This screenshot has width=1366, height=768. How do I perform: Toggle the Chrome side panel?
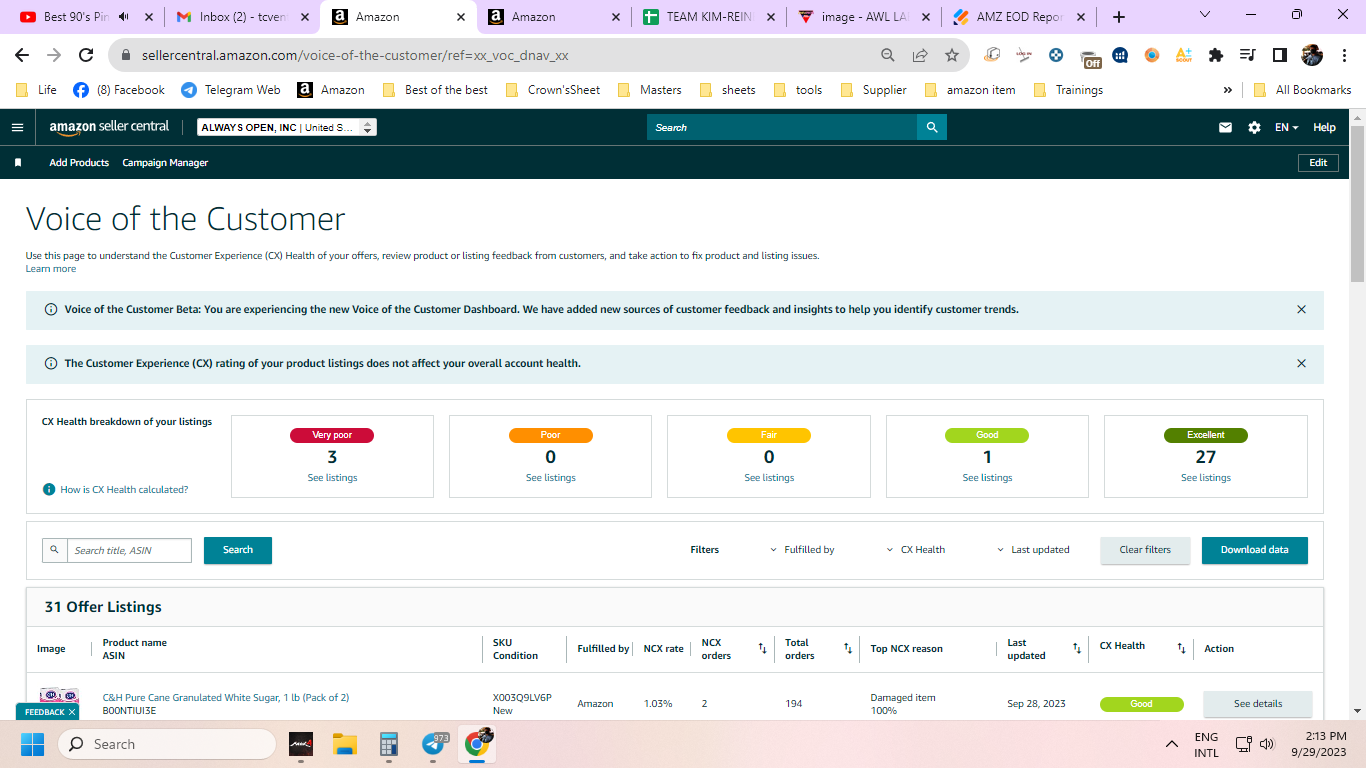coord(1279,55)
